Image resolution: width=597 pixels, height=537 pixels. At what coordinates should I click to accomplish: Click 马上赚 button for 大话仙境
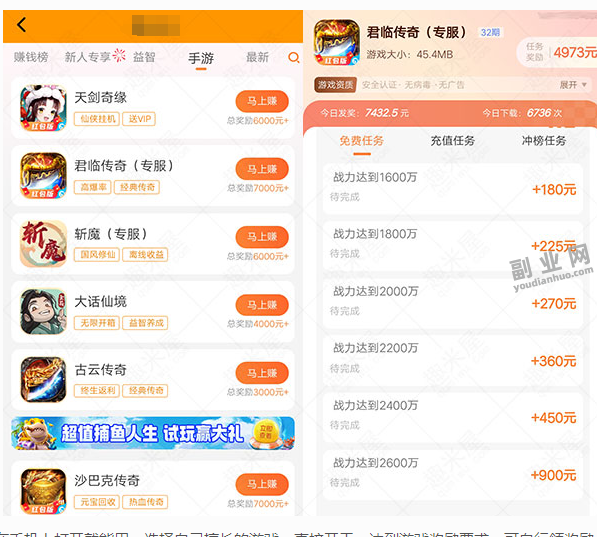(x=262, y=305)
